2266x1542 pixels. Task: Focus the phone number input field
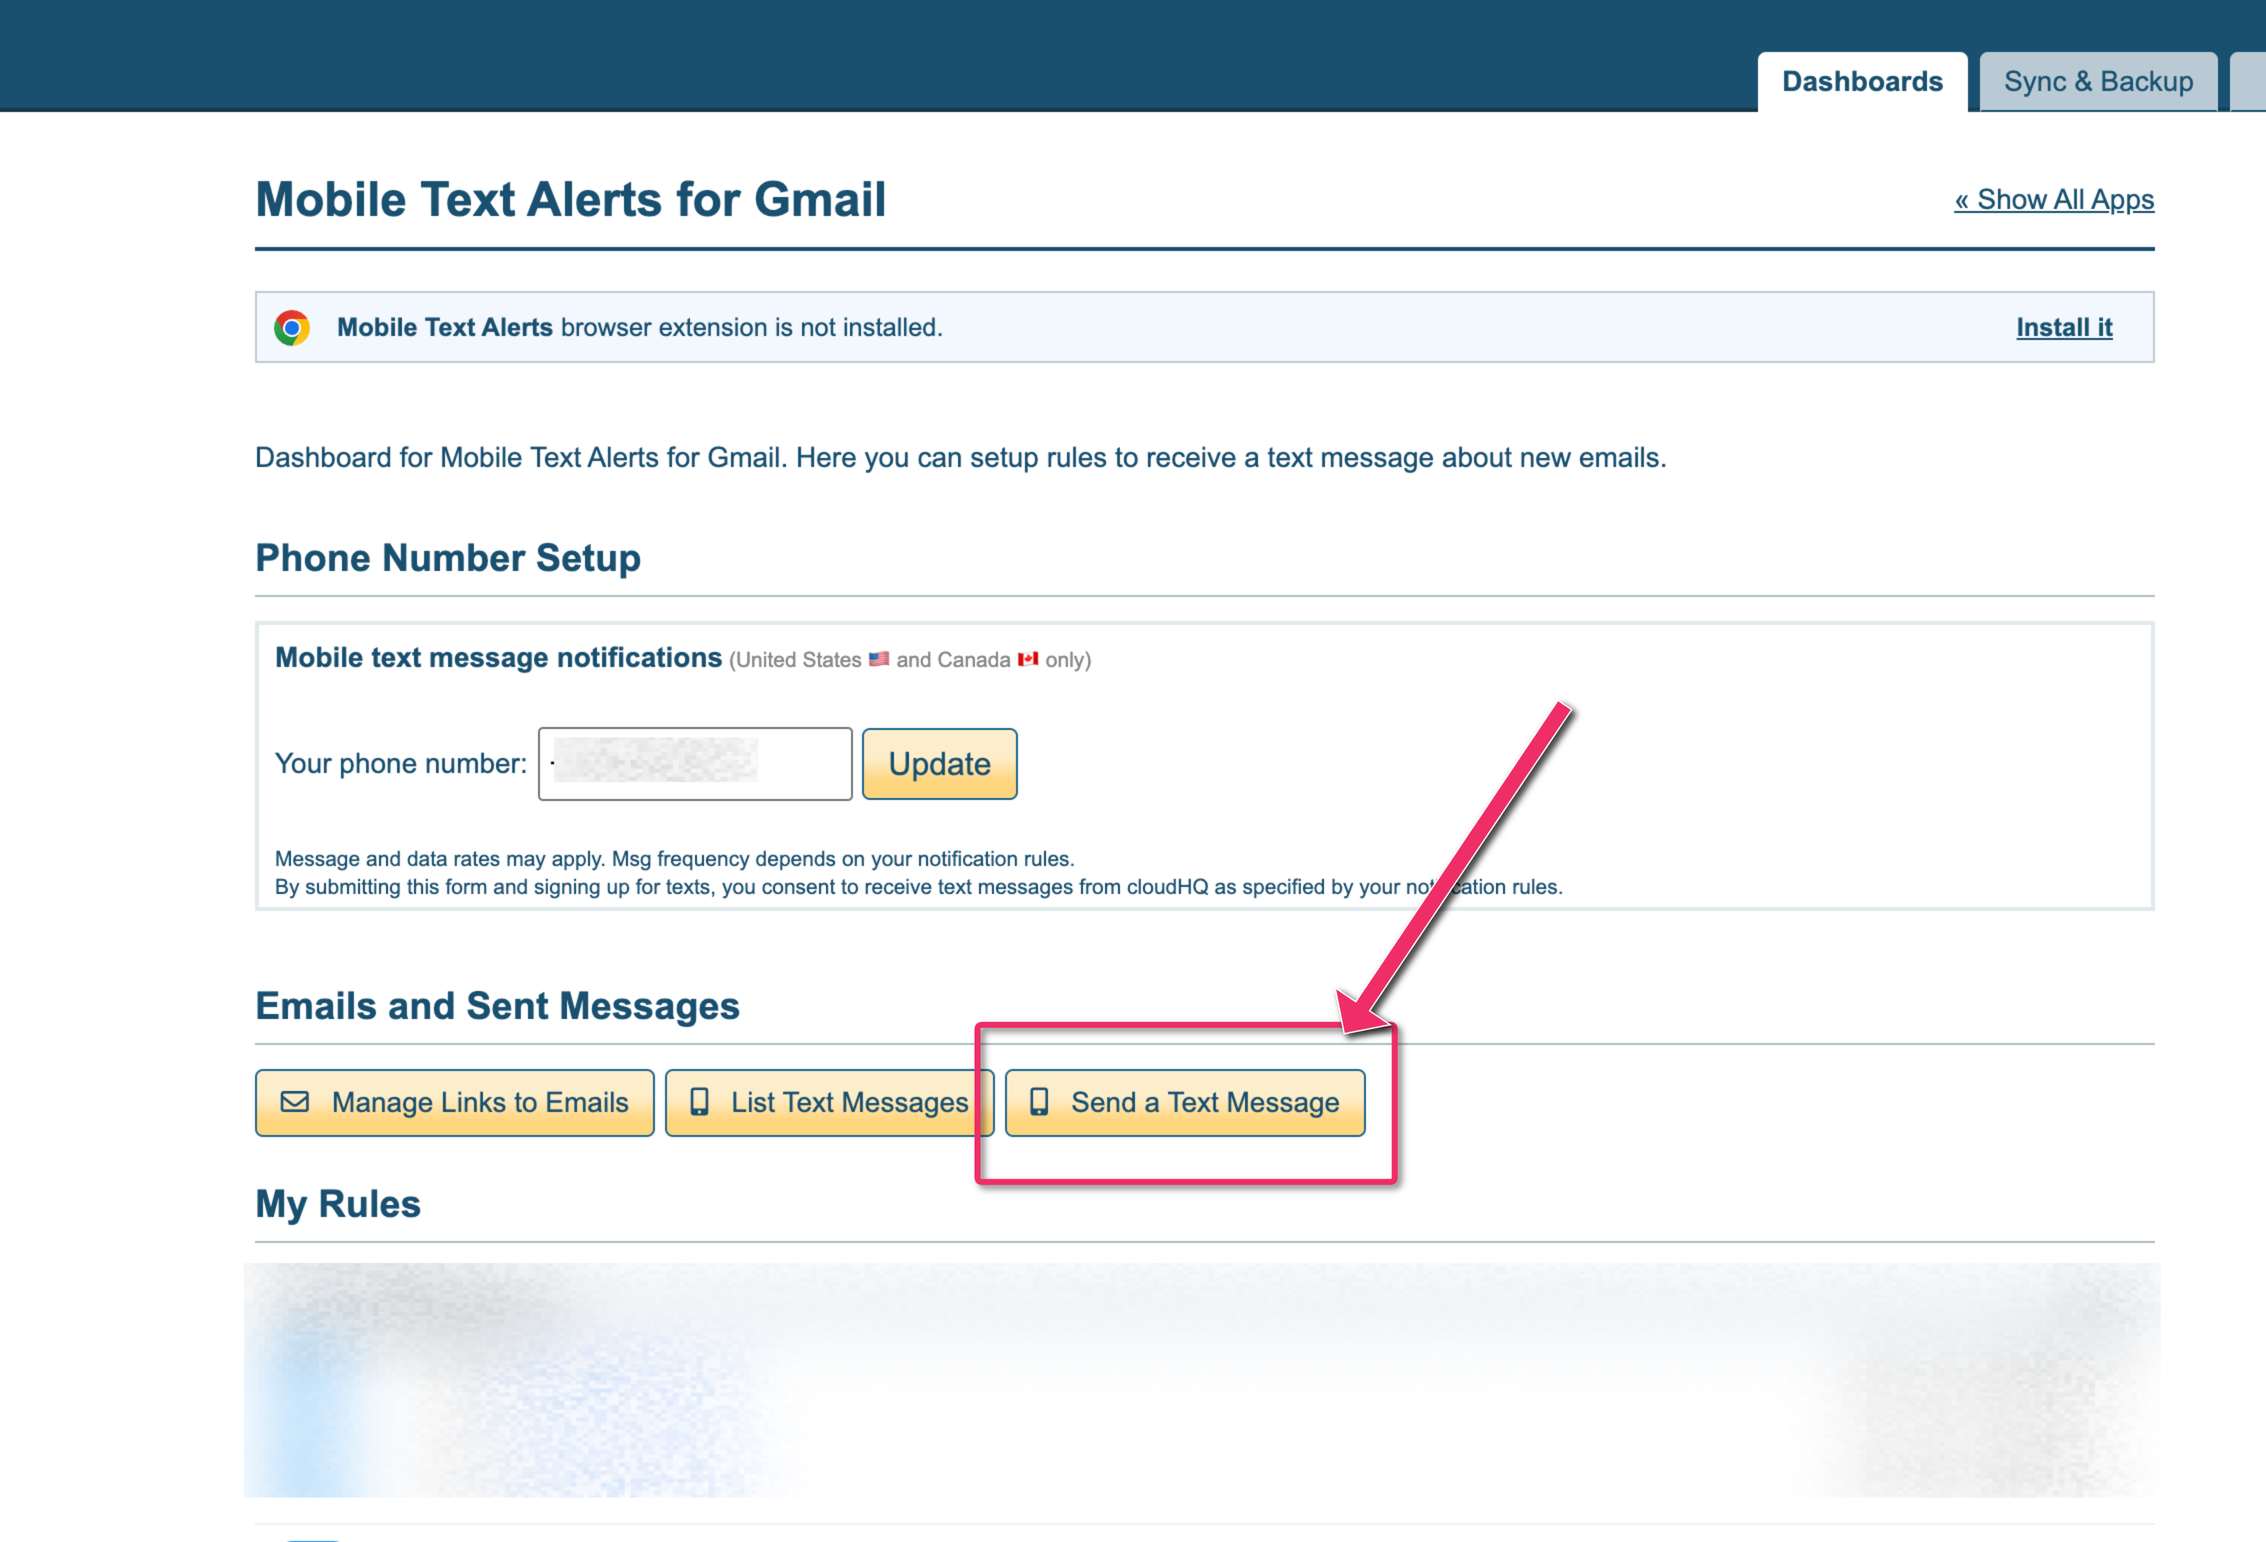pos(695,764)
